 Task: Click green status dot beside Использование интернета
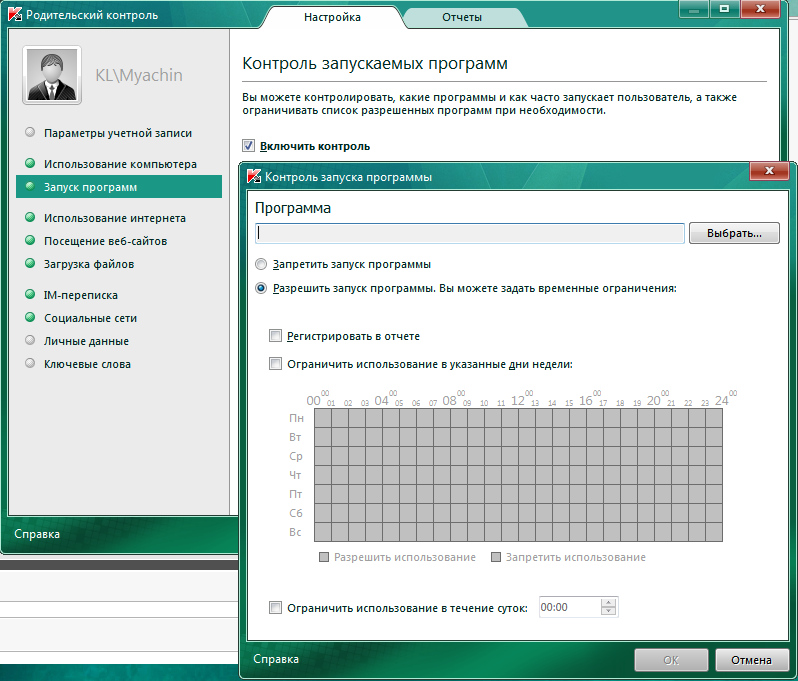coord(30,217)
